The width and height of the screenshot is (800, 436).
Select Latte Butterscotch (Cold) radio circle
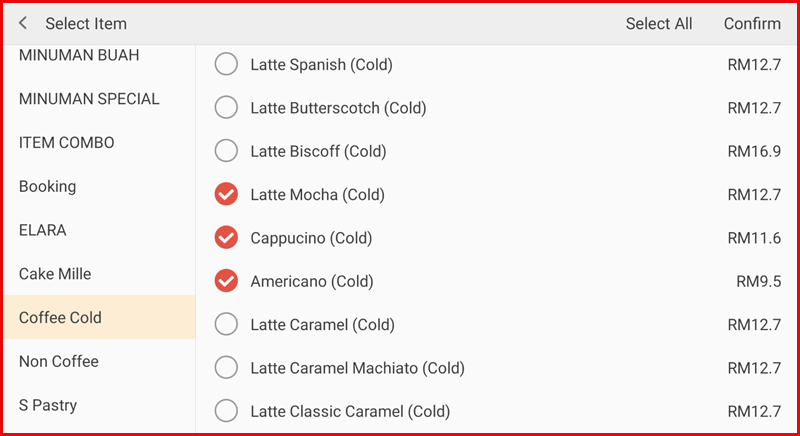pos(227,108)
